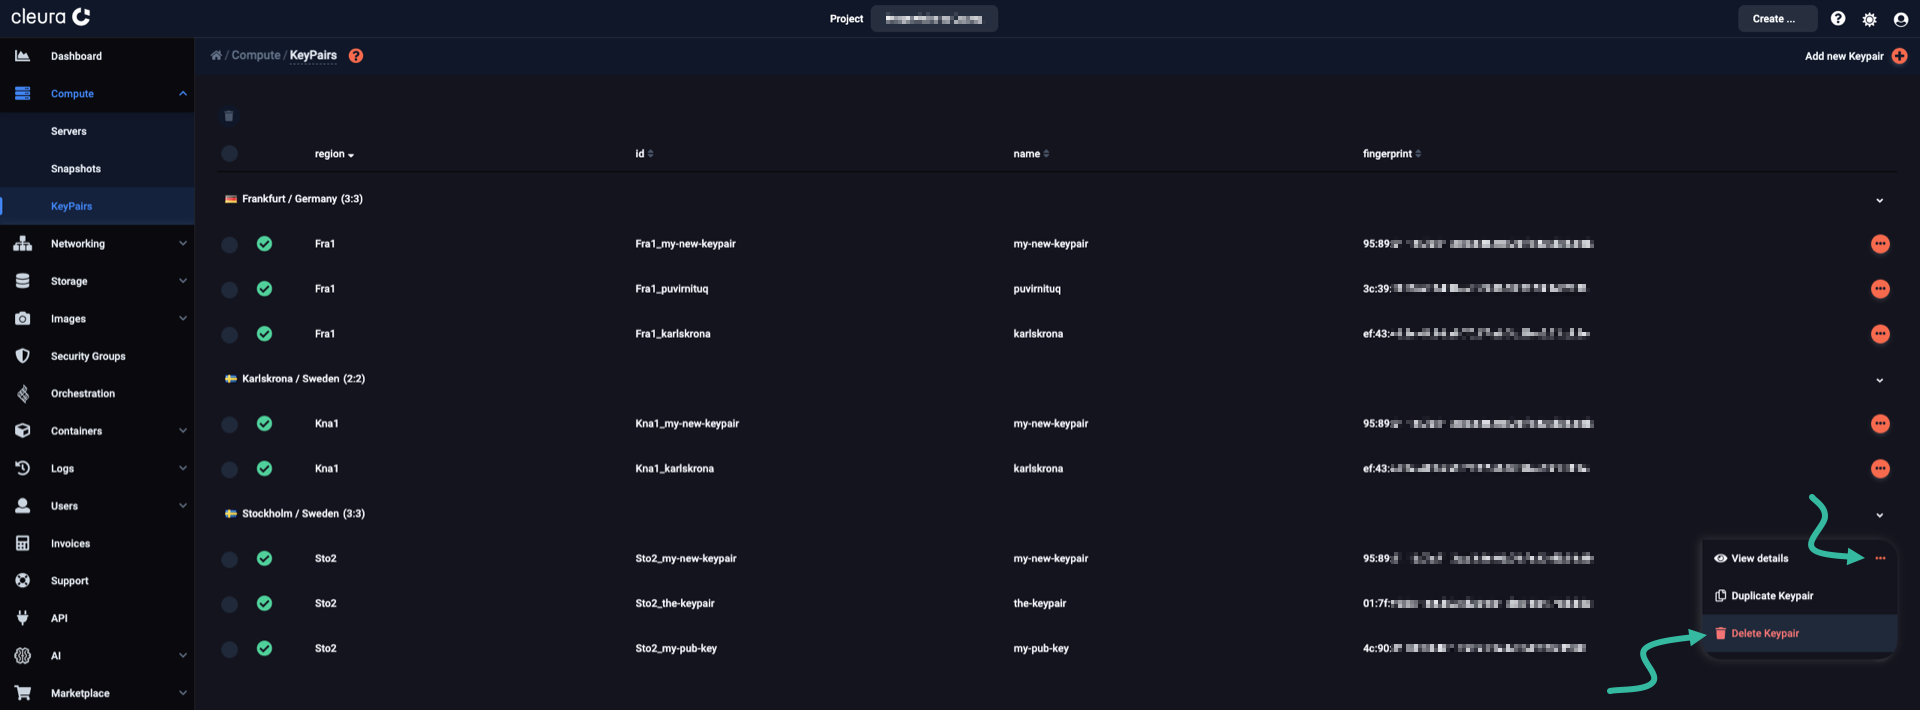The image size is (1920, 710).
Task: Select checkbox for Sto2_the-keypair row
Action: (229, 604)
